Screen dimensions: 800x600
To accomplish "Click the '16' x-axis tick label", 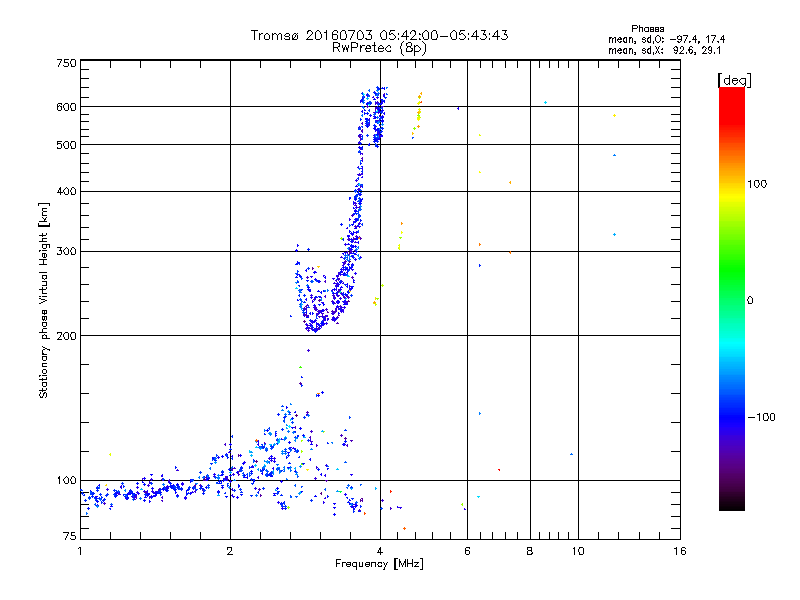I will click(x=680, y=551).
